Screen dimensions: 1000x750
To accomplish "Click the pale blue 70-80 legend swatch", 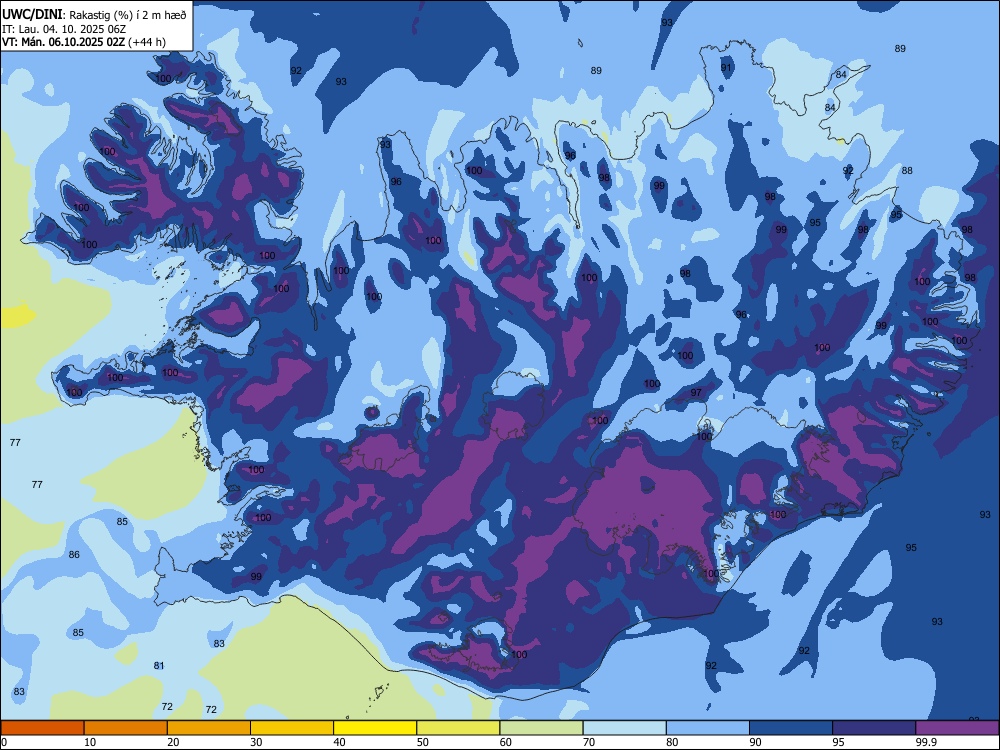I will point(624,728).
